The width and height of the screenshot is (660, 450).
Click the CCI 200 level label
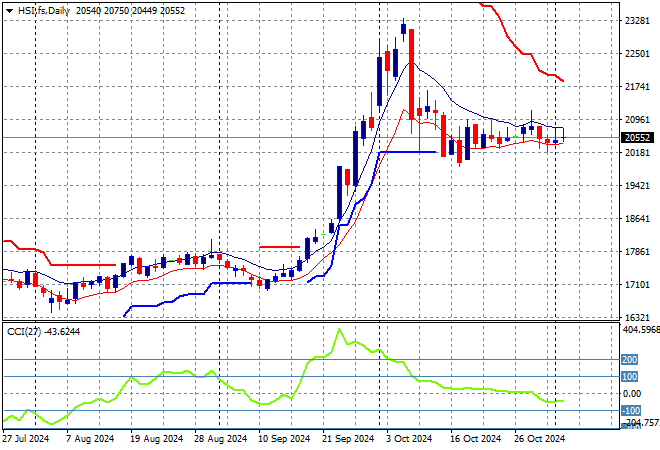coord(630,360)
